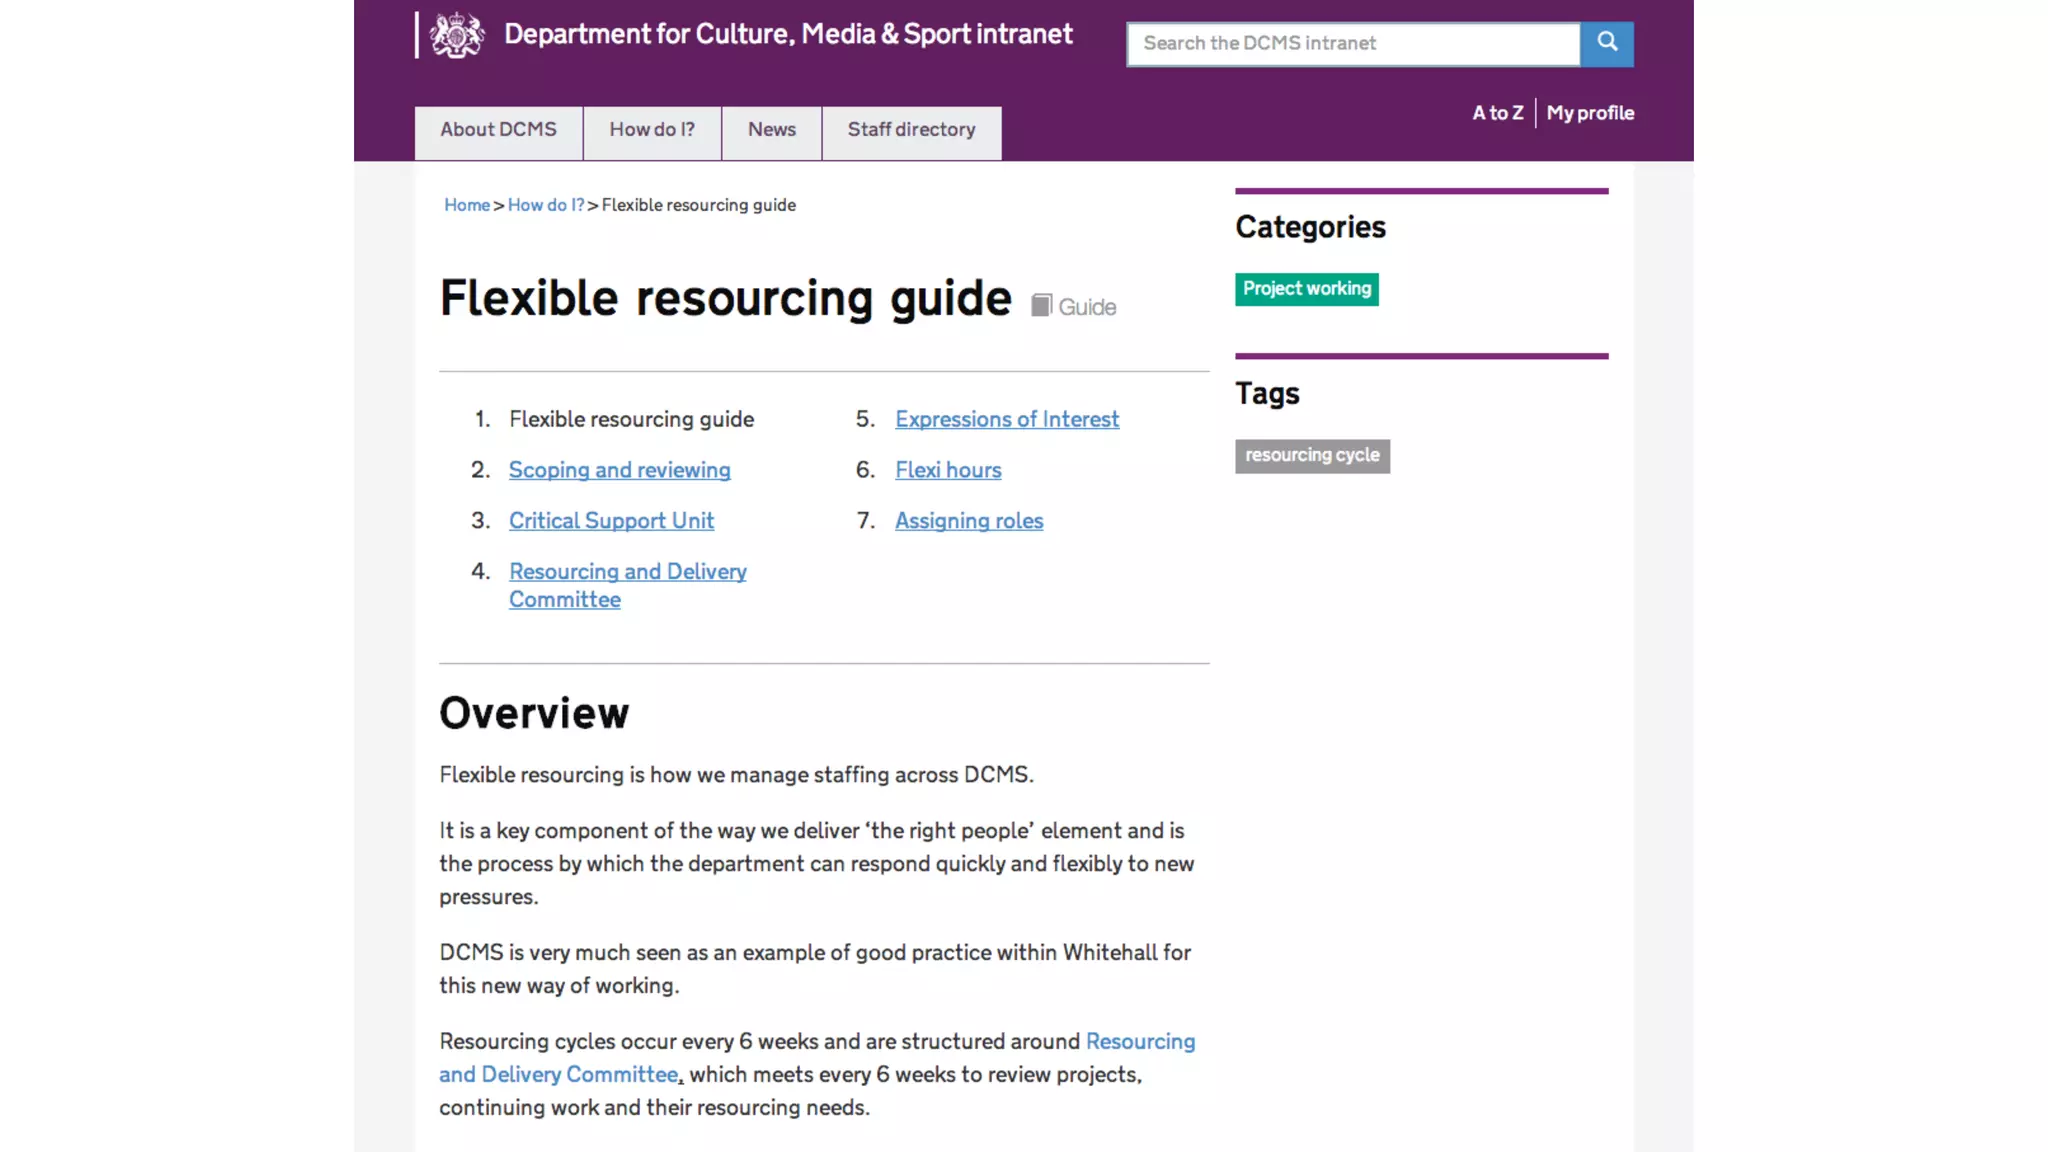This screenshot has height=1152, width=2048.
Task: Open the Assigning roles section
Action: coord(968,521)
